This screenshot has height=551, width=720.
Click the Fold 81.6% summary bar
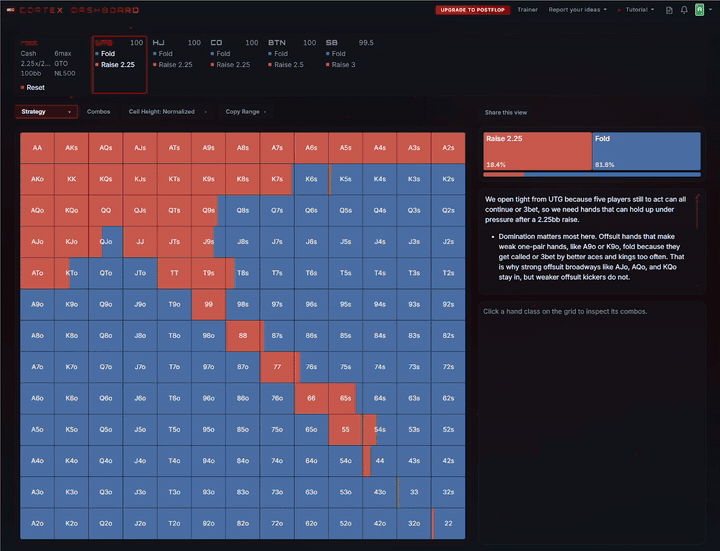[647, 151]
